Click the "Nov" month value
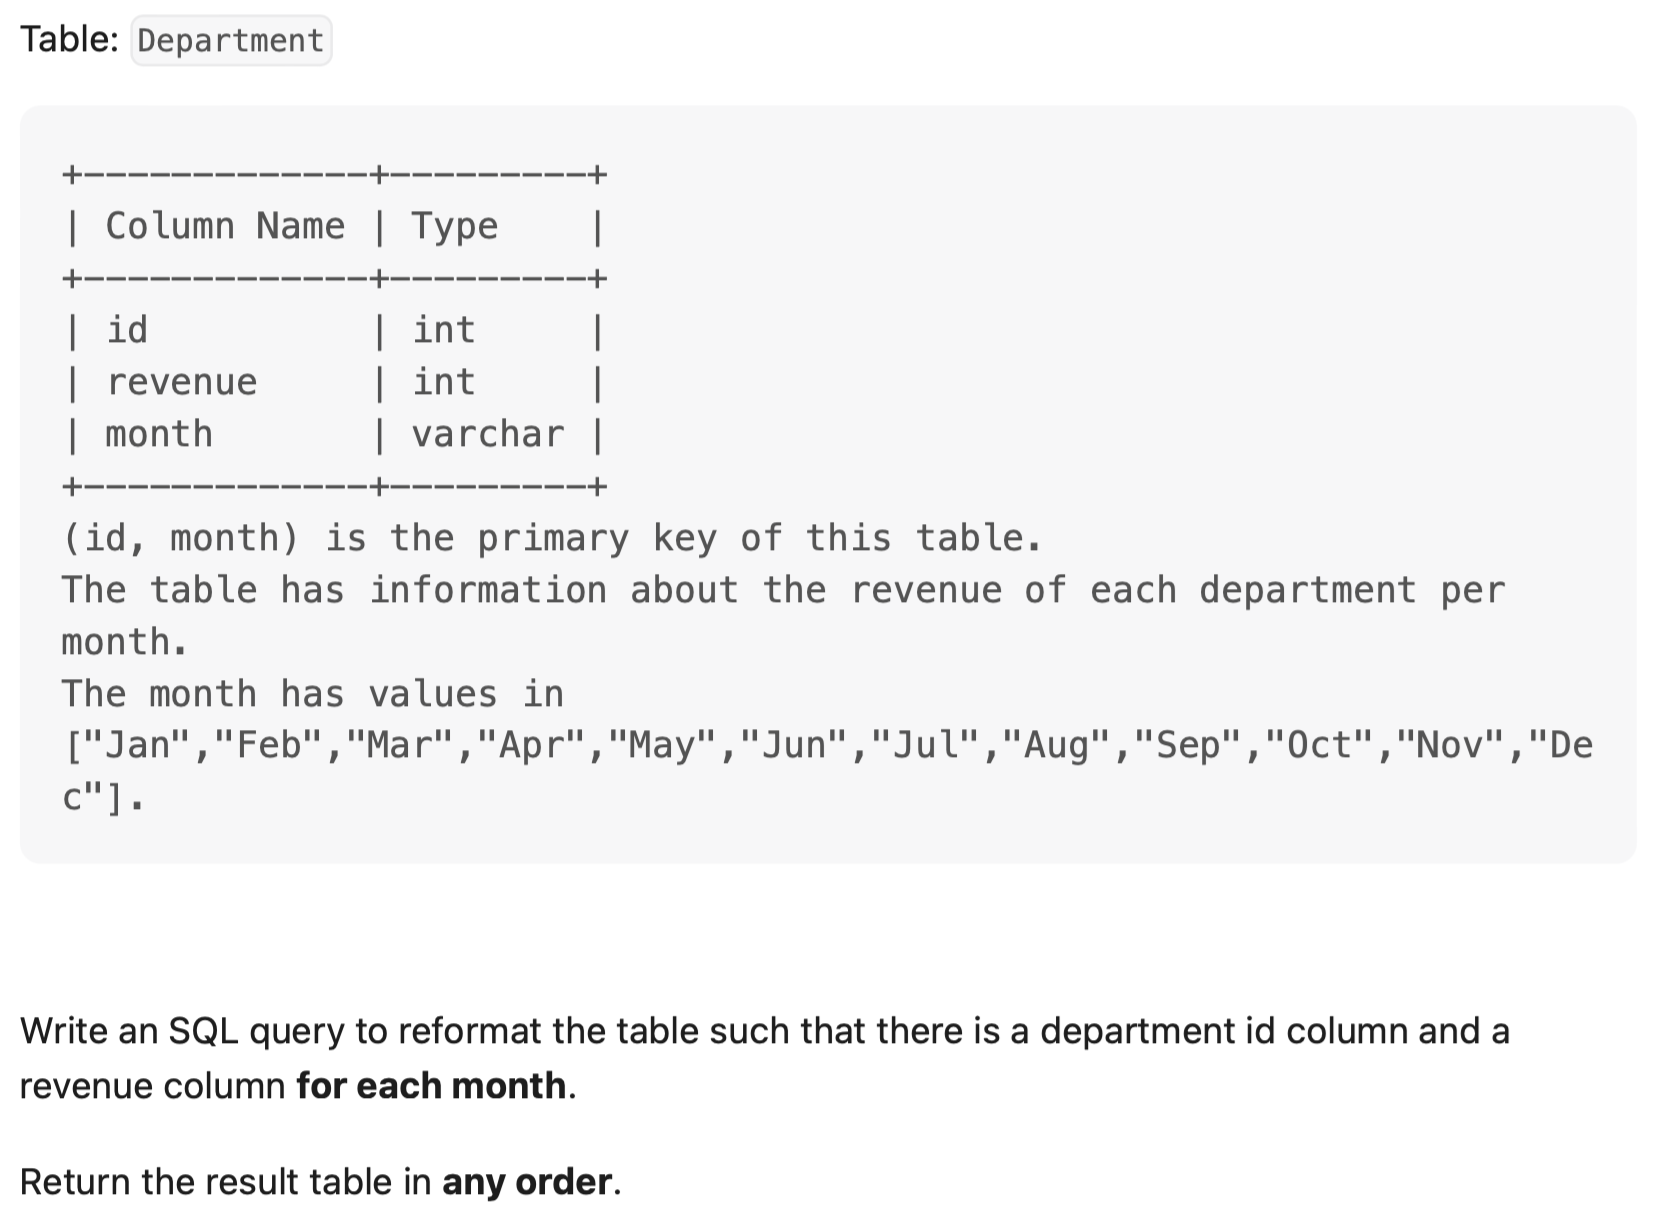This screenshot has width=1660, height=1212. (1451, 745)
